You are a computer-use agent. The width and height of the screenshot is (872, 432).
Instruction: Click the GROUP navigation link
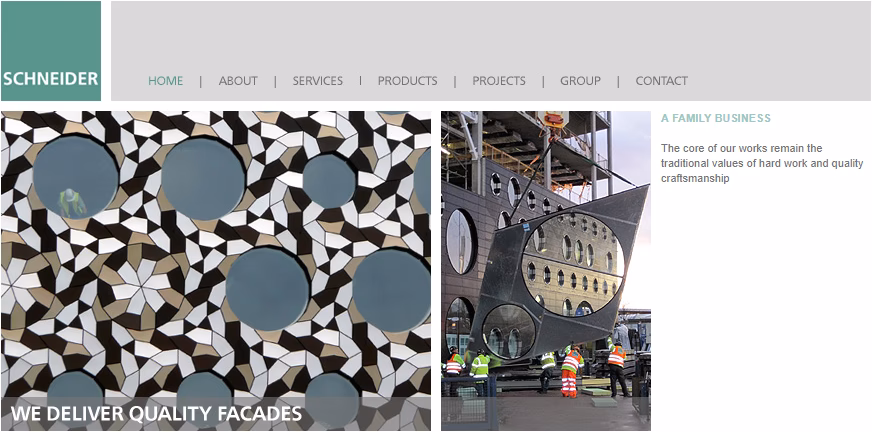pos(580,81)
